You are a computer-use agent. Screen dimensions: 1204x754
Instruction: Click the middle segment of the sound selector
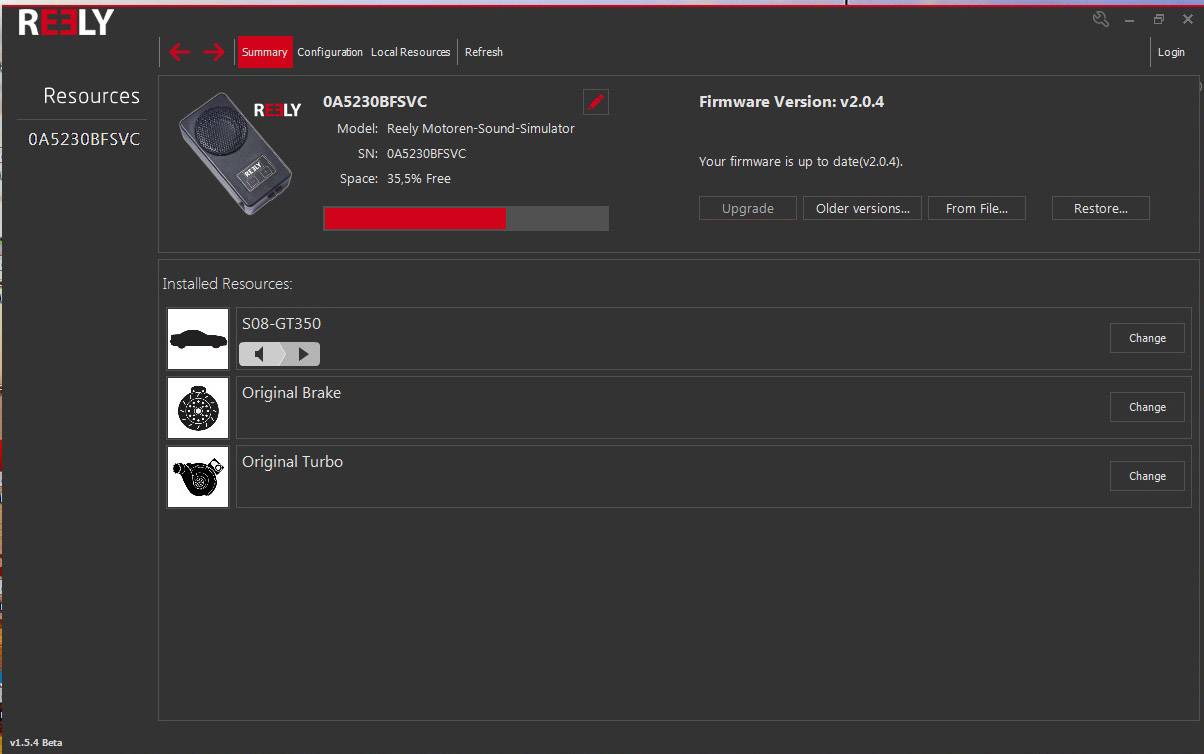point(280,353)
